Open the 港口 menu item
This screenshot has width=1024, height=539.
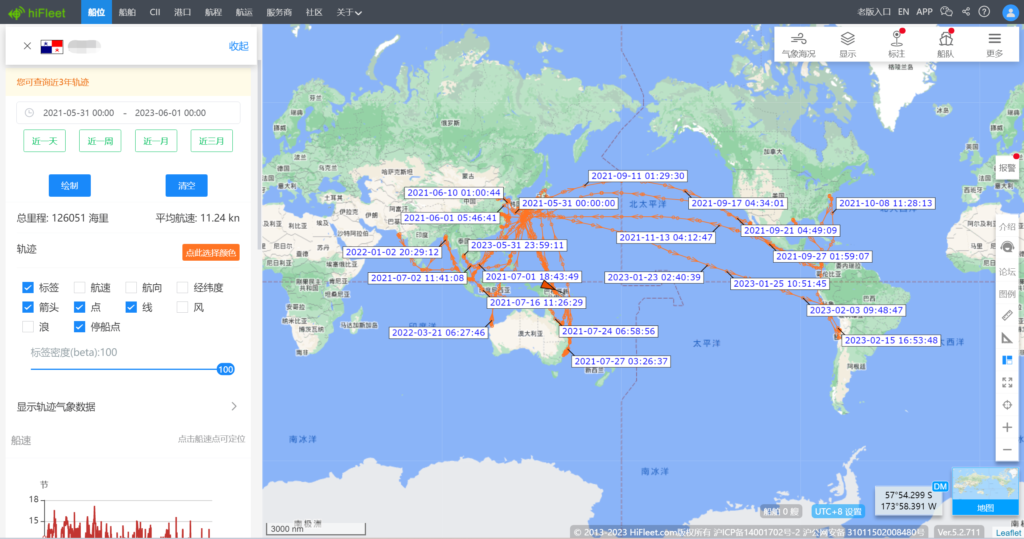[183, 12]
